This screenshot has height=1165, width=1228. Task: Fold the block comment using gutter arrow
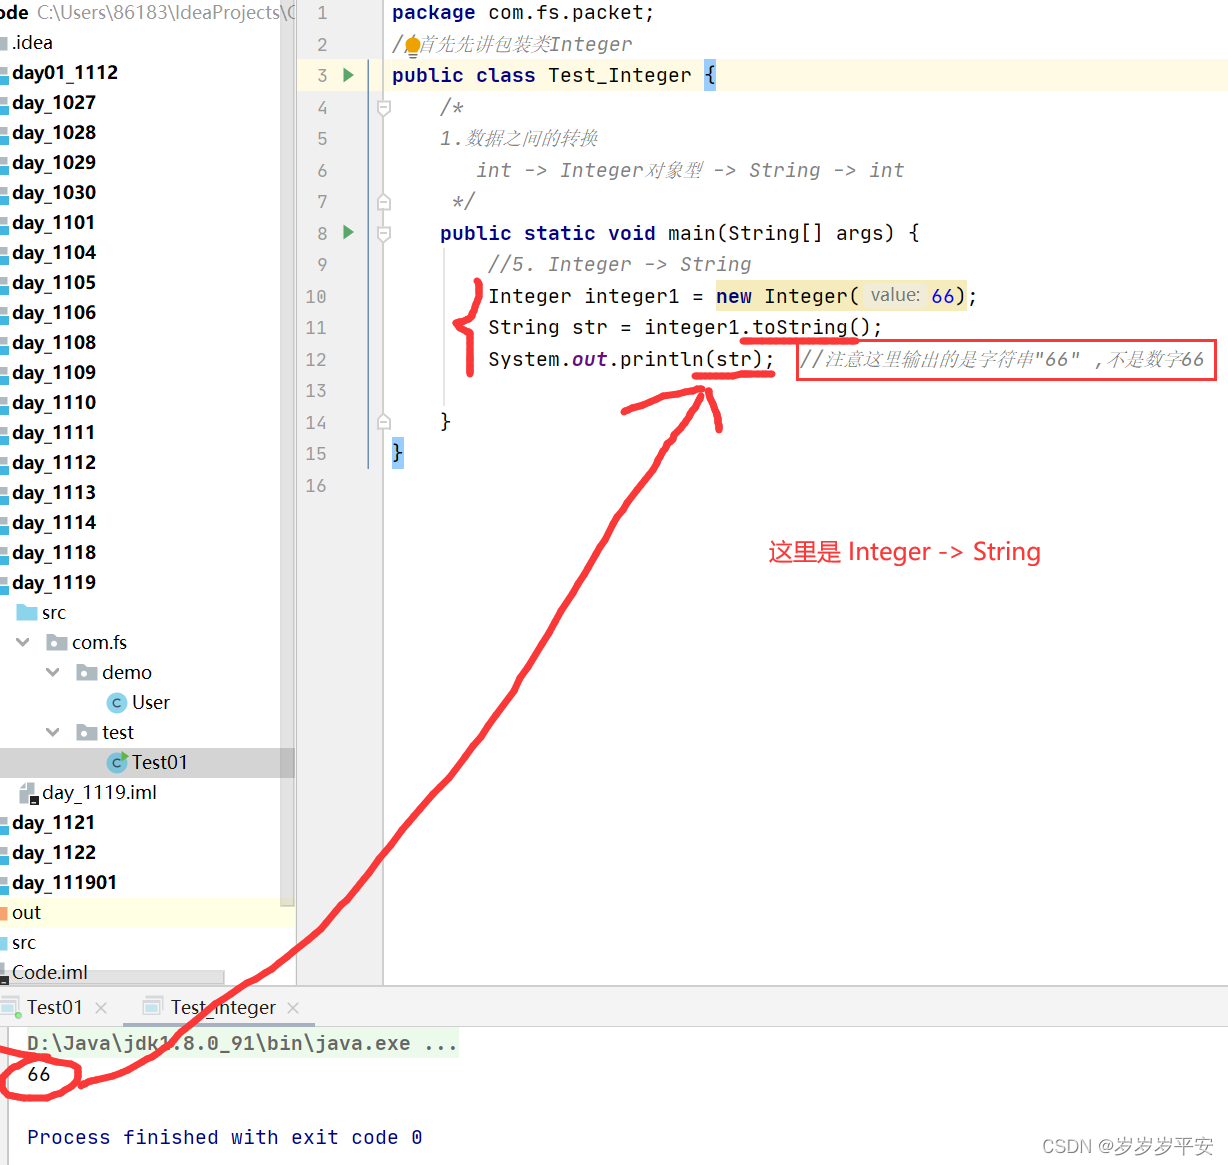(383, 107)
